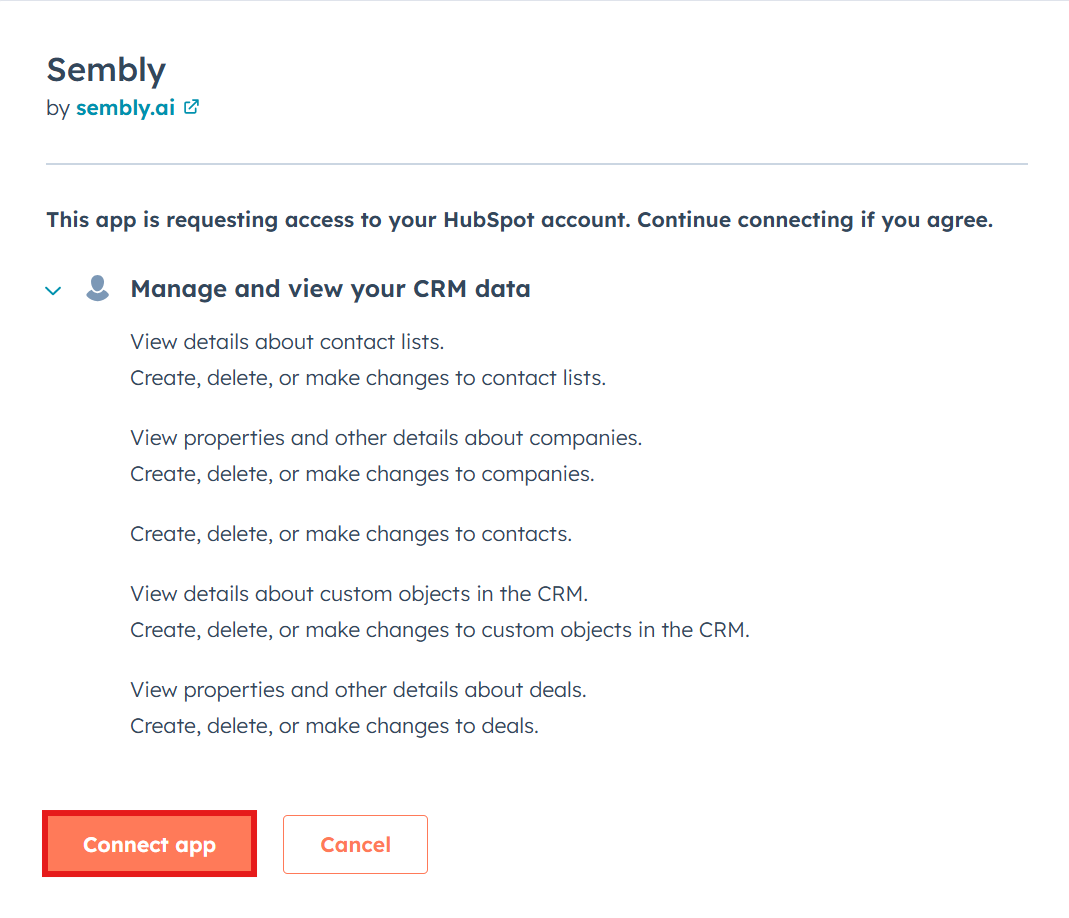This screenshot has height=918, width=1069.
Task: Cancel the app connection request
Action: (x=355, y=845)
